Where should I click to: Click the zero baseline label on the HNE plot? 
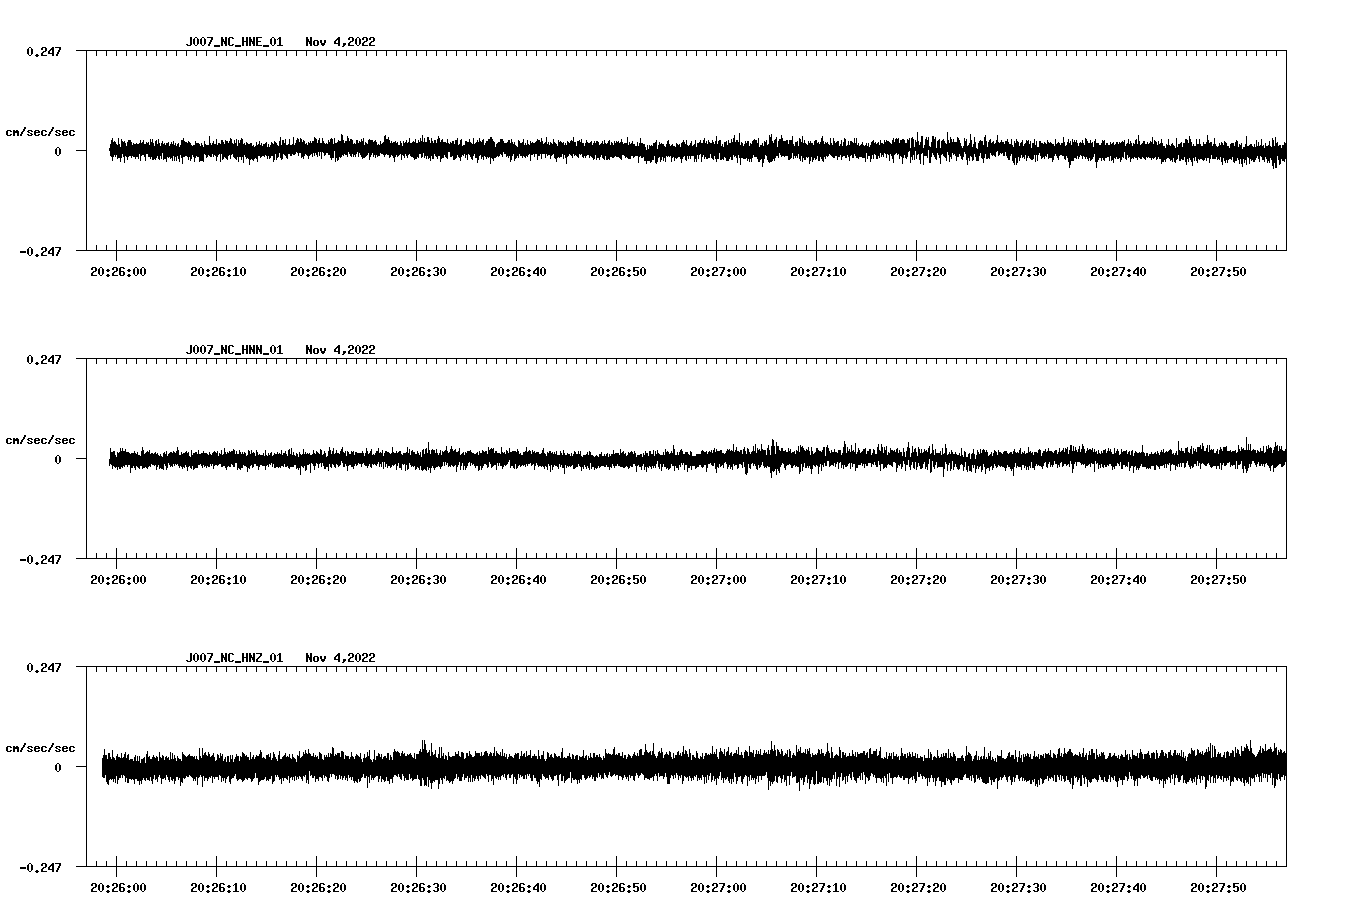click(58, 151)
